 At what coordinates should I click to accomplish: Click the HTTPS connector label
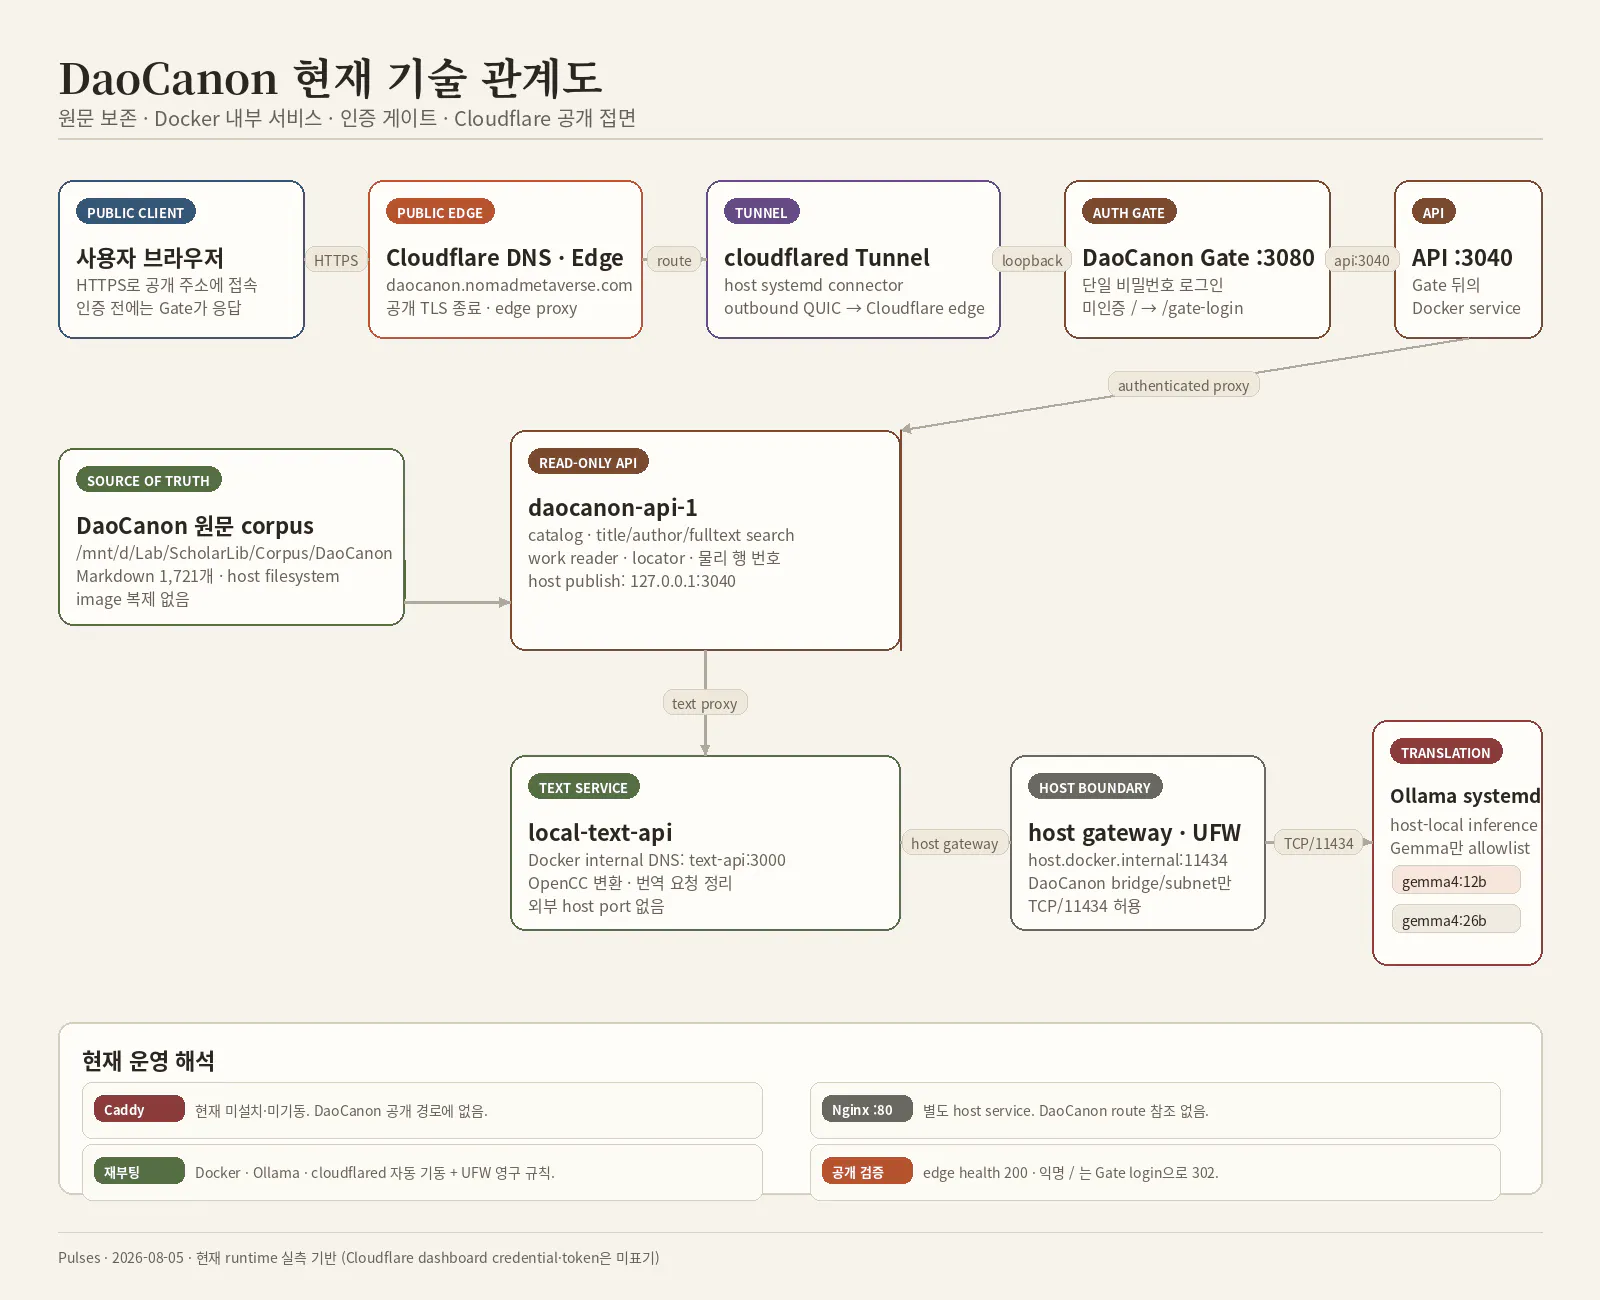coord(336,260)
